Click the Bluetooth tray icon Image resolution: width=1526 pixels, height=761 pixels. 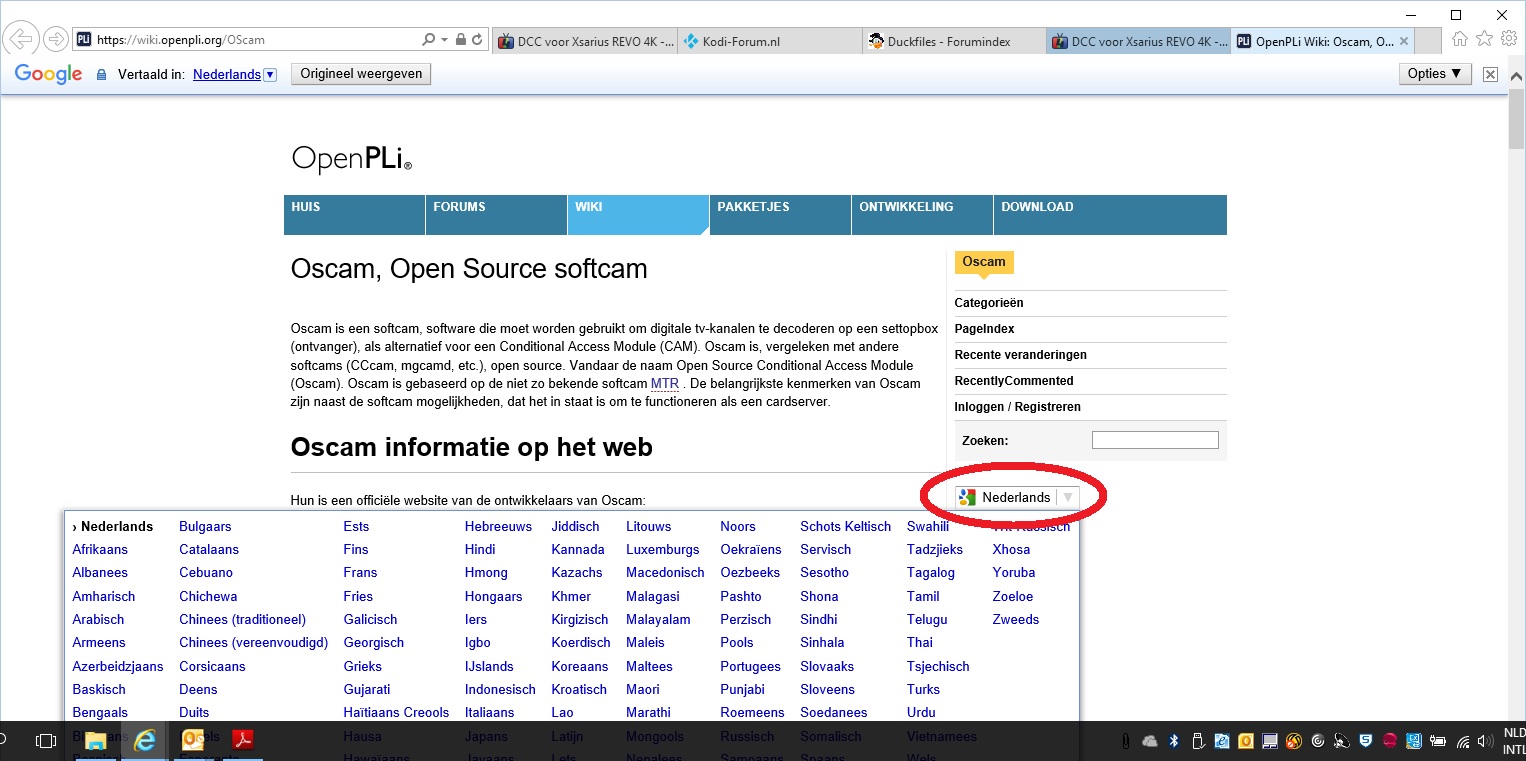click(x=1174, y=741)
